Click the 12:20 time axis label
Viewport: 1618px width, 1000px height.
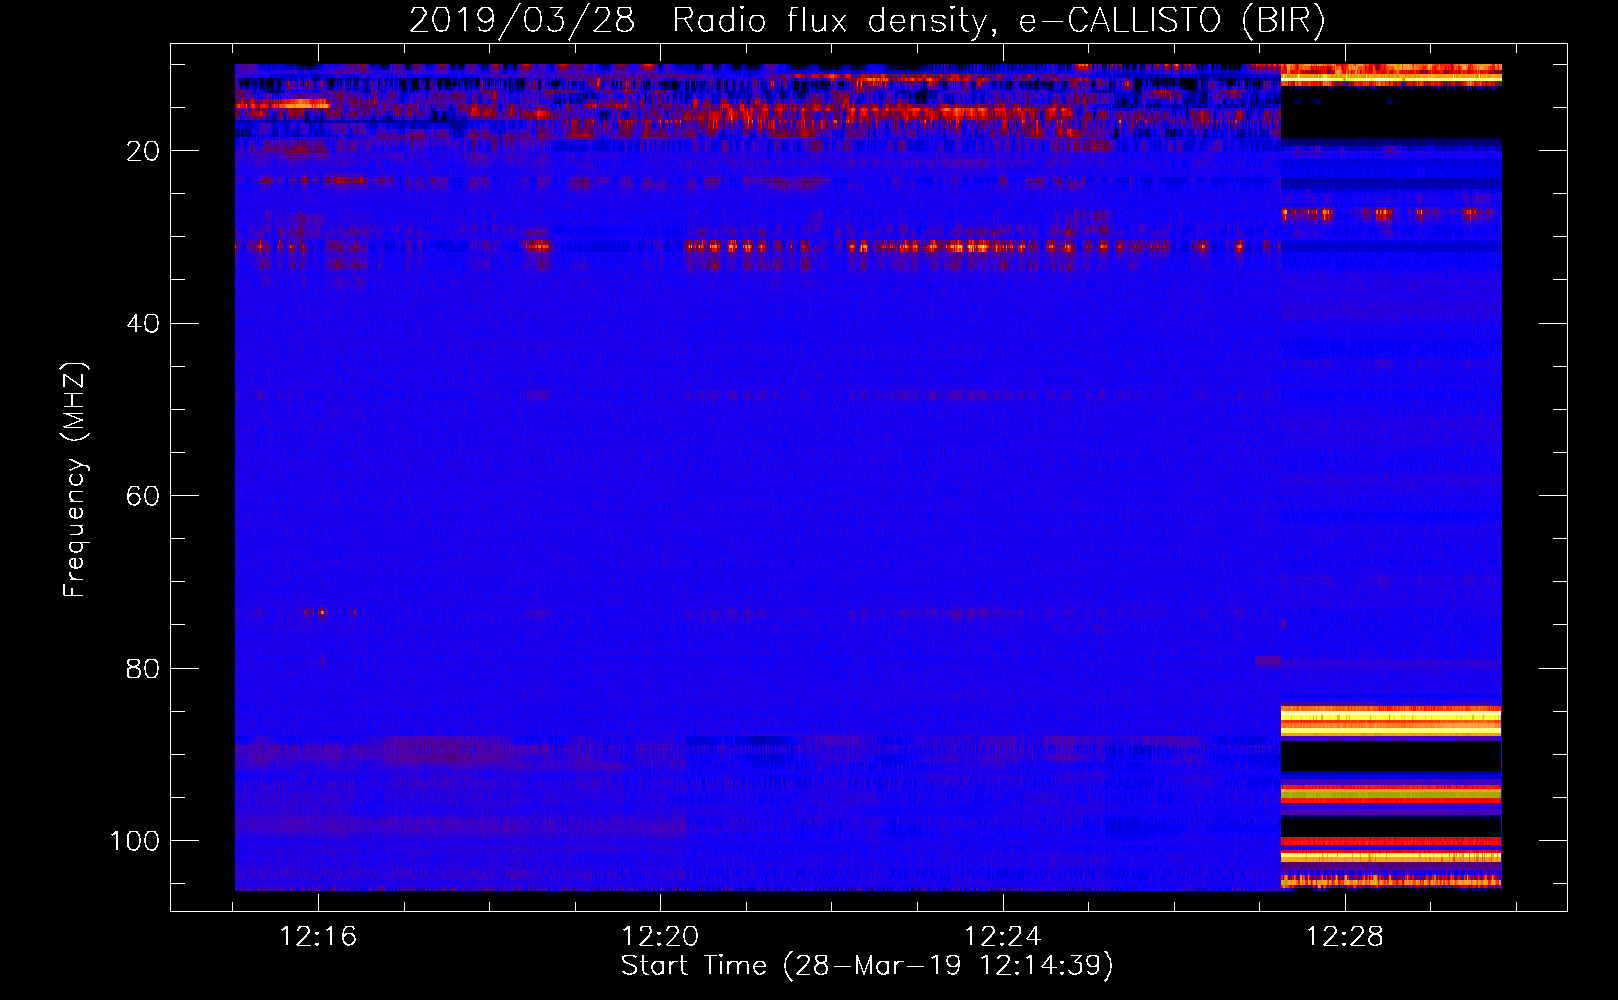[x=660, y=937]
